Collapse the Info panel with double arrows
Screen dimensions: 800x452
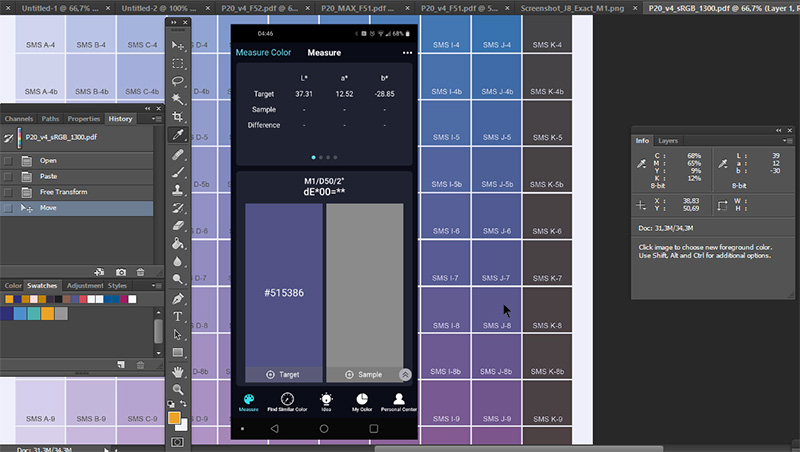(779, 129)
